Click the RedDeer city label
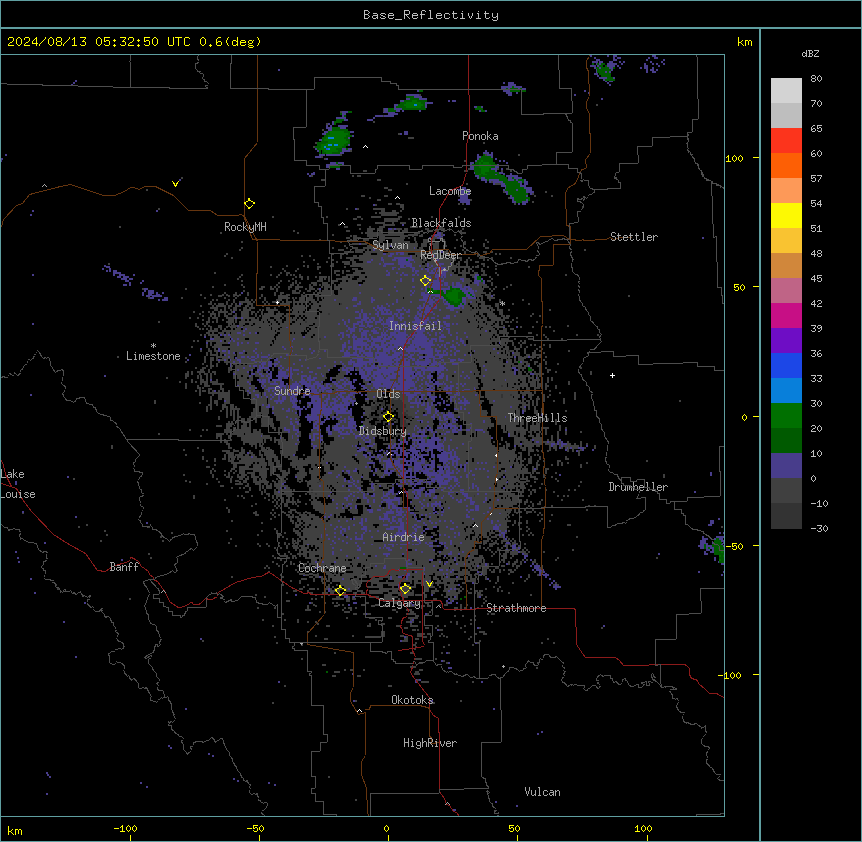This screenshot has height=842, width=862. pos(441,255)
